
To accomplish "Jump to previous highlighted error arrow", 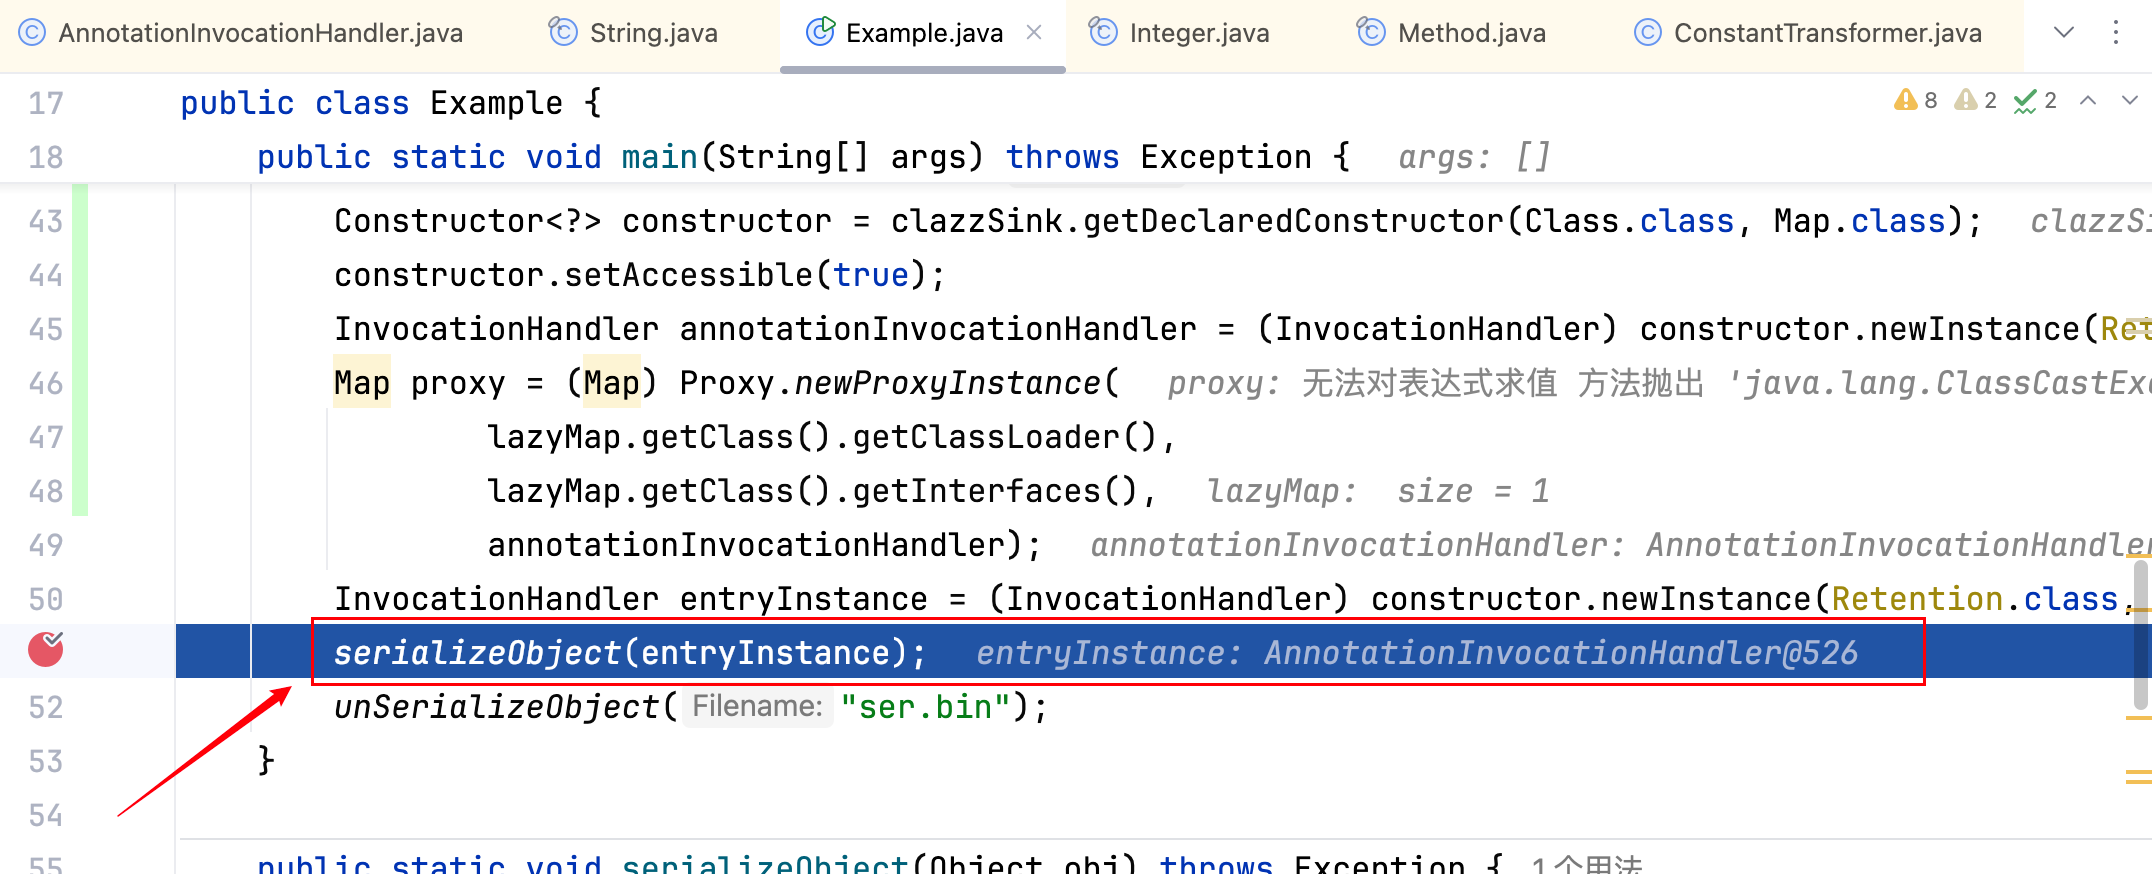I will click(2088, 100).
